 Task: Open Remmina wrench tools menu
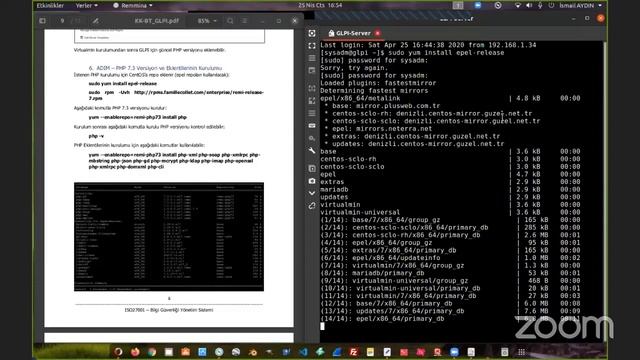(x=312, y=151)
